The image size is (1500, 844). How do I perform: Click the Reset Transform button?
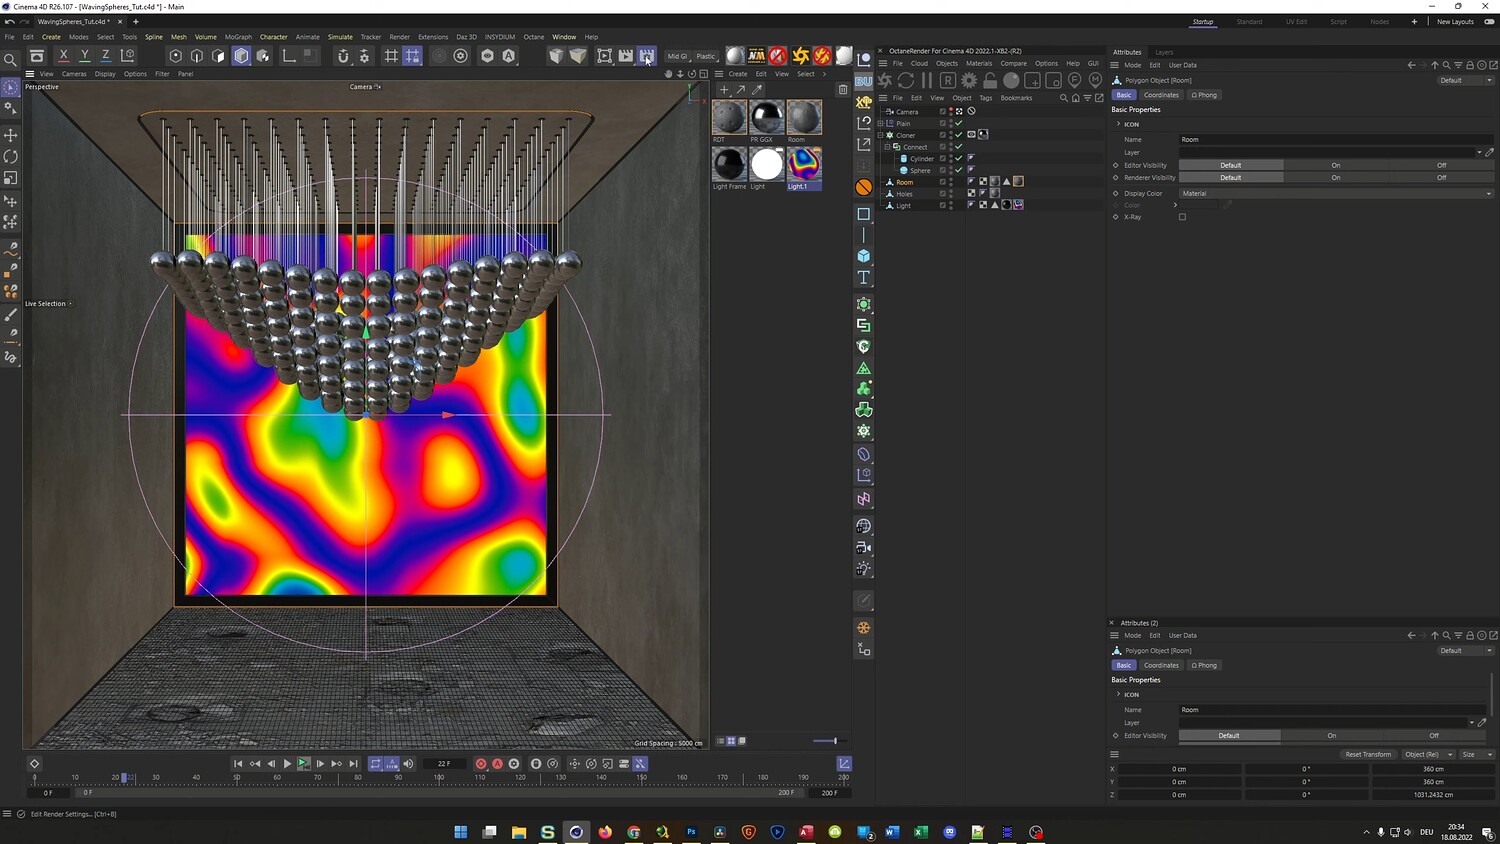tap(1368, 754)
